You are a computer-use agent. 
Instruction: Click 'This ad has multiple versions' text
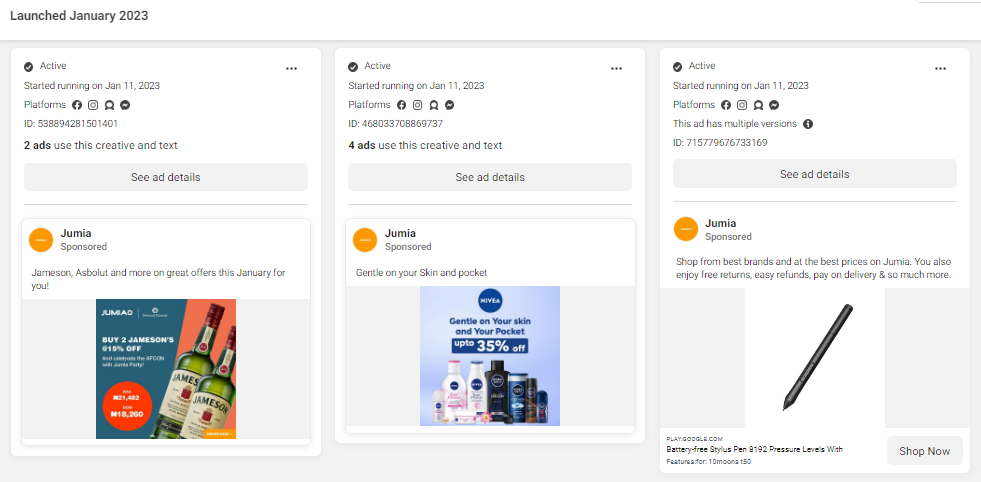(x=735, y=124)
